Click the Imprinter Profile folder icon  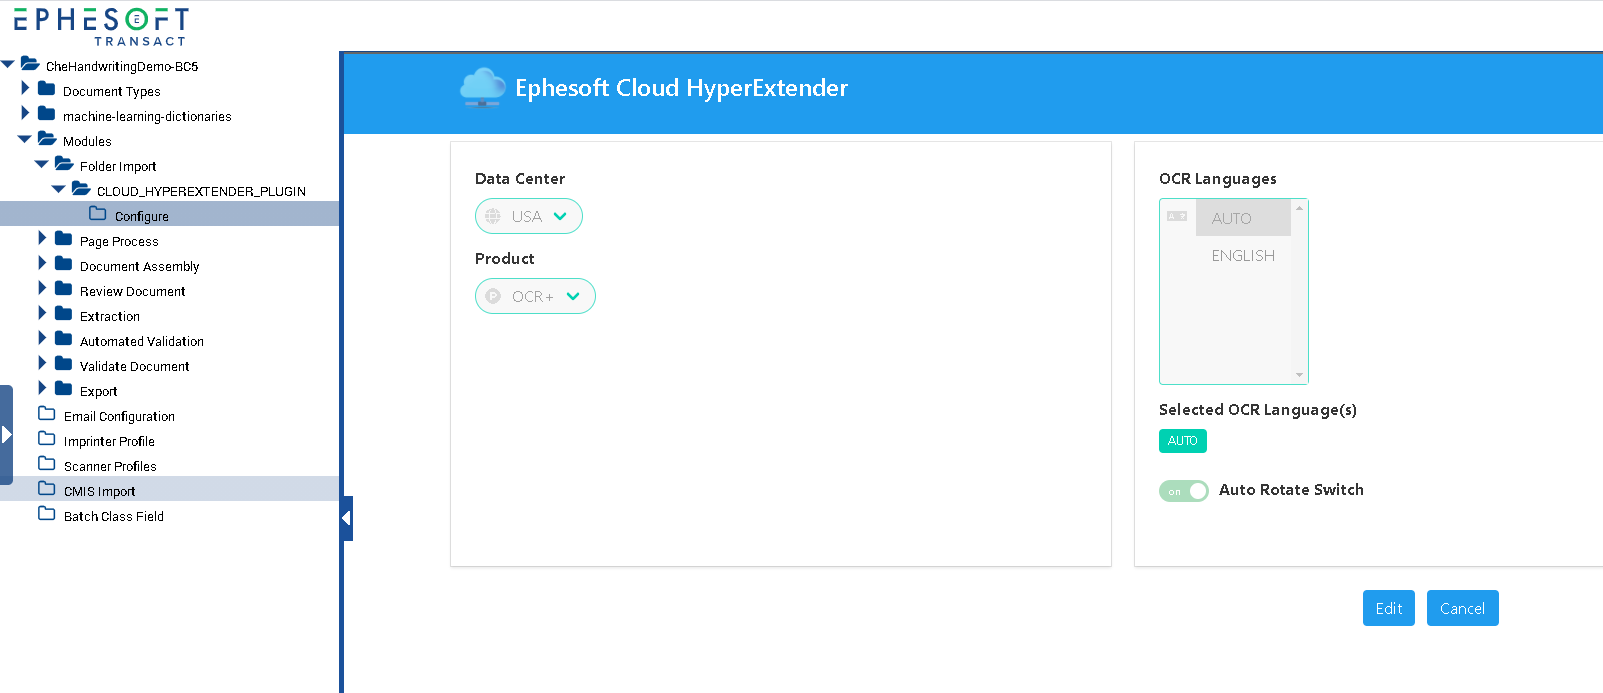(x=47, y=439)
